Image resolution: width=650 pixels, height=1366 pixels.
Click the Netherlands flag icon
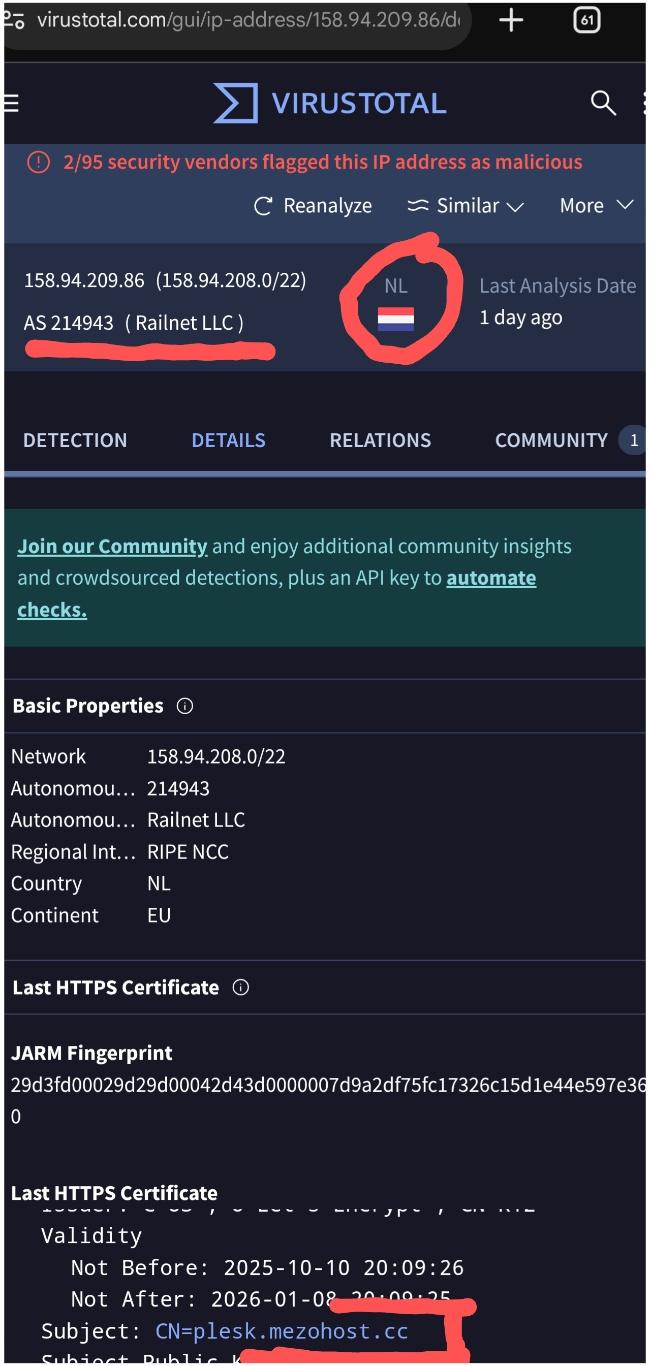point(396,320)
